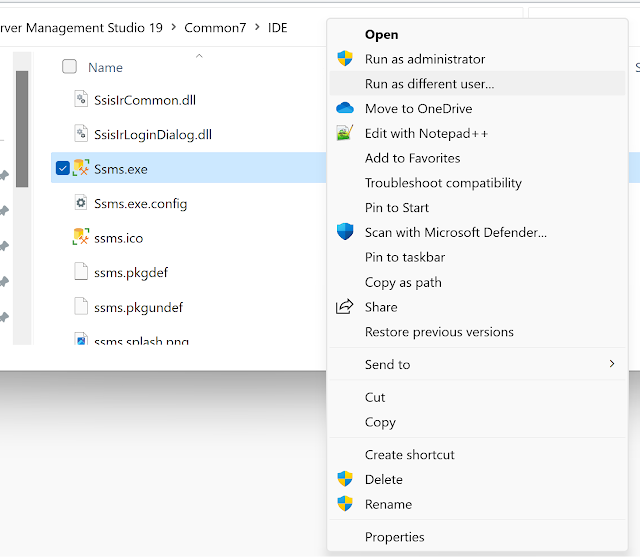Screen dimensions: 640x557
Task: Click the shield icon beside Delete
Action: pos(345,479)
